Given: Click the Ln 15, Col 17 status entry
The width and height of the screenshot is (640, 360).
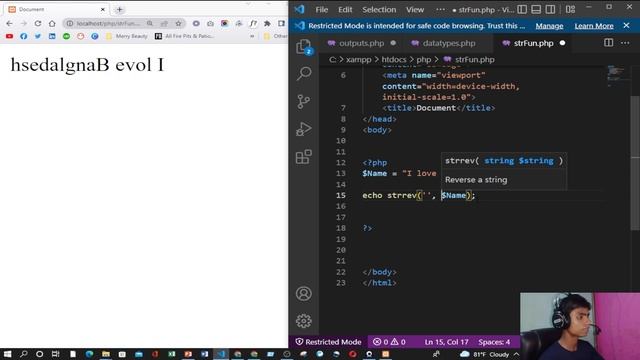Looking at the screenshot, I should 446,342.
